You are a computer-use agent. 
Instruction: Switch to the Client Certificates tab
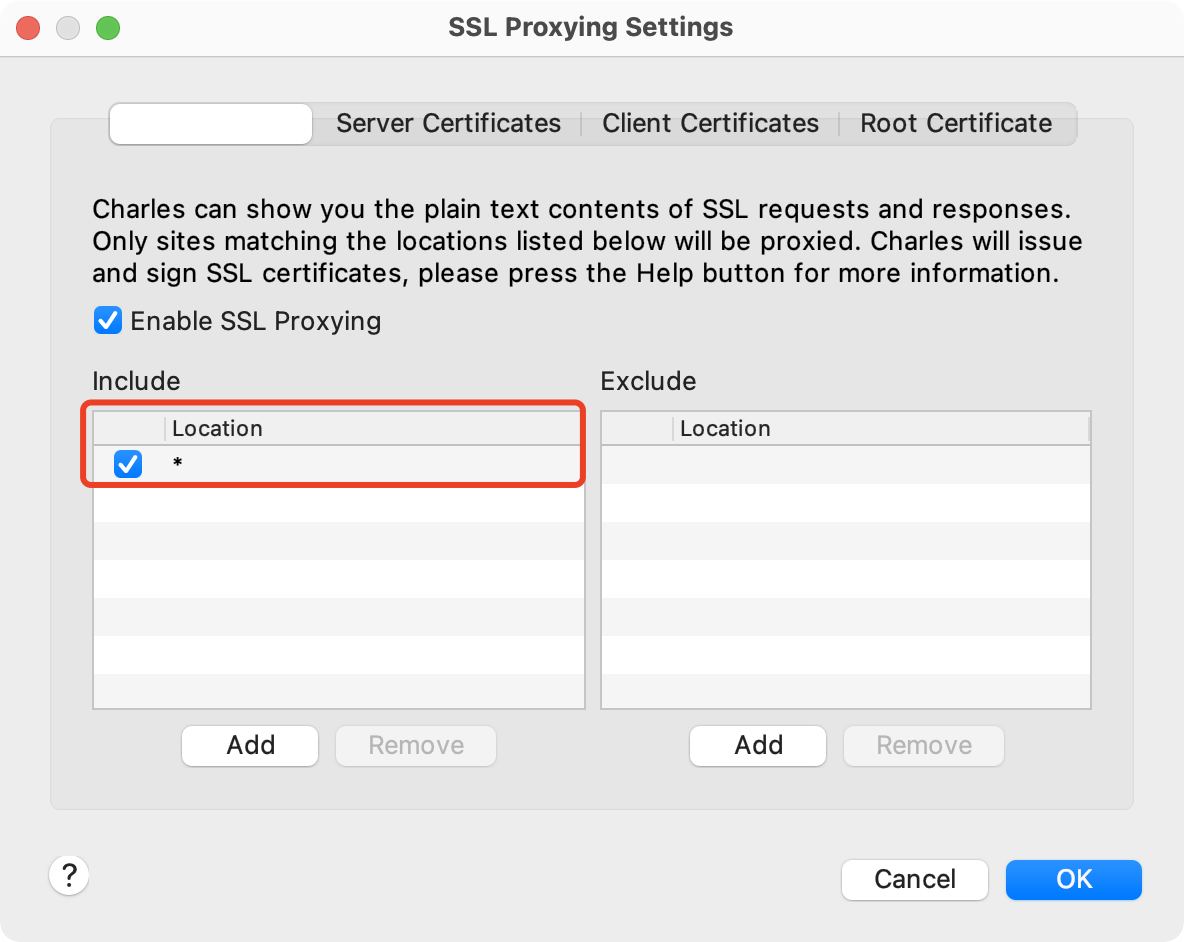[710, 123]
